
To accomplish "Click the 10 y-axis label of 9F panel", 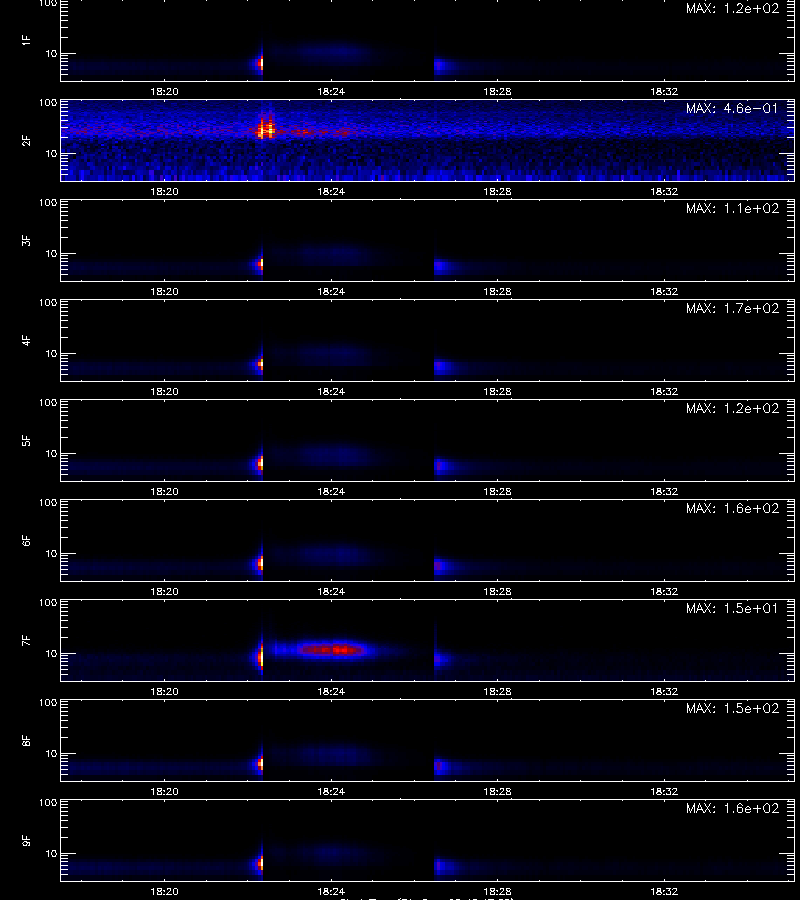I will pos(51,854).
